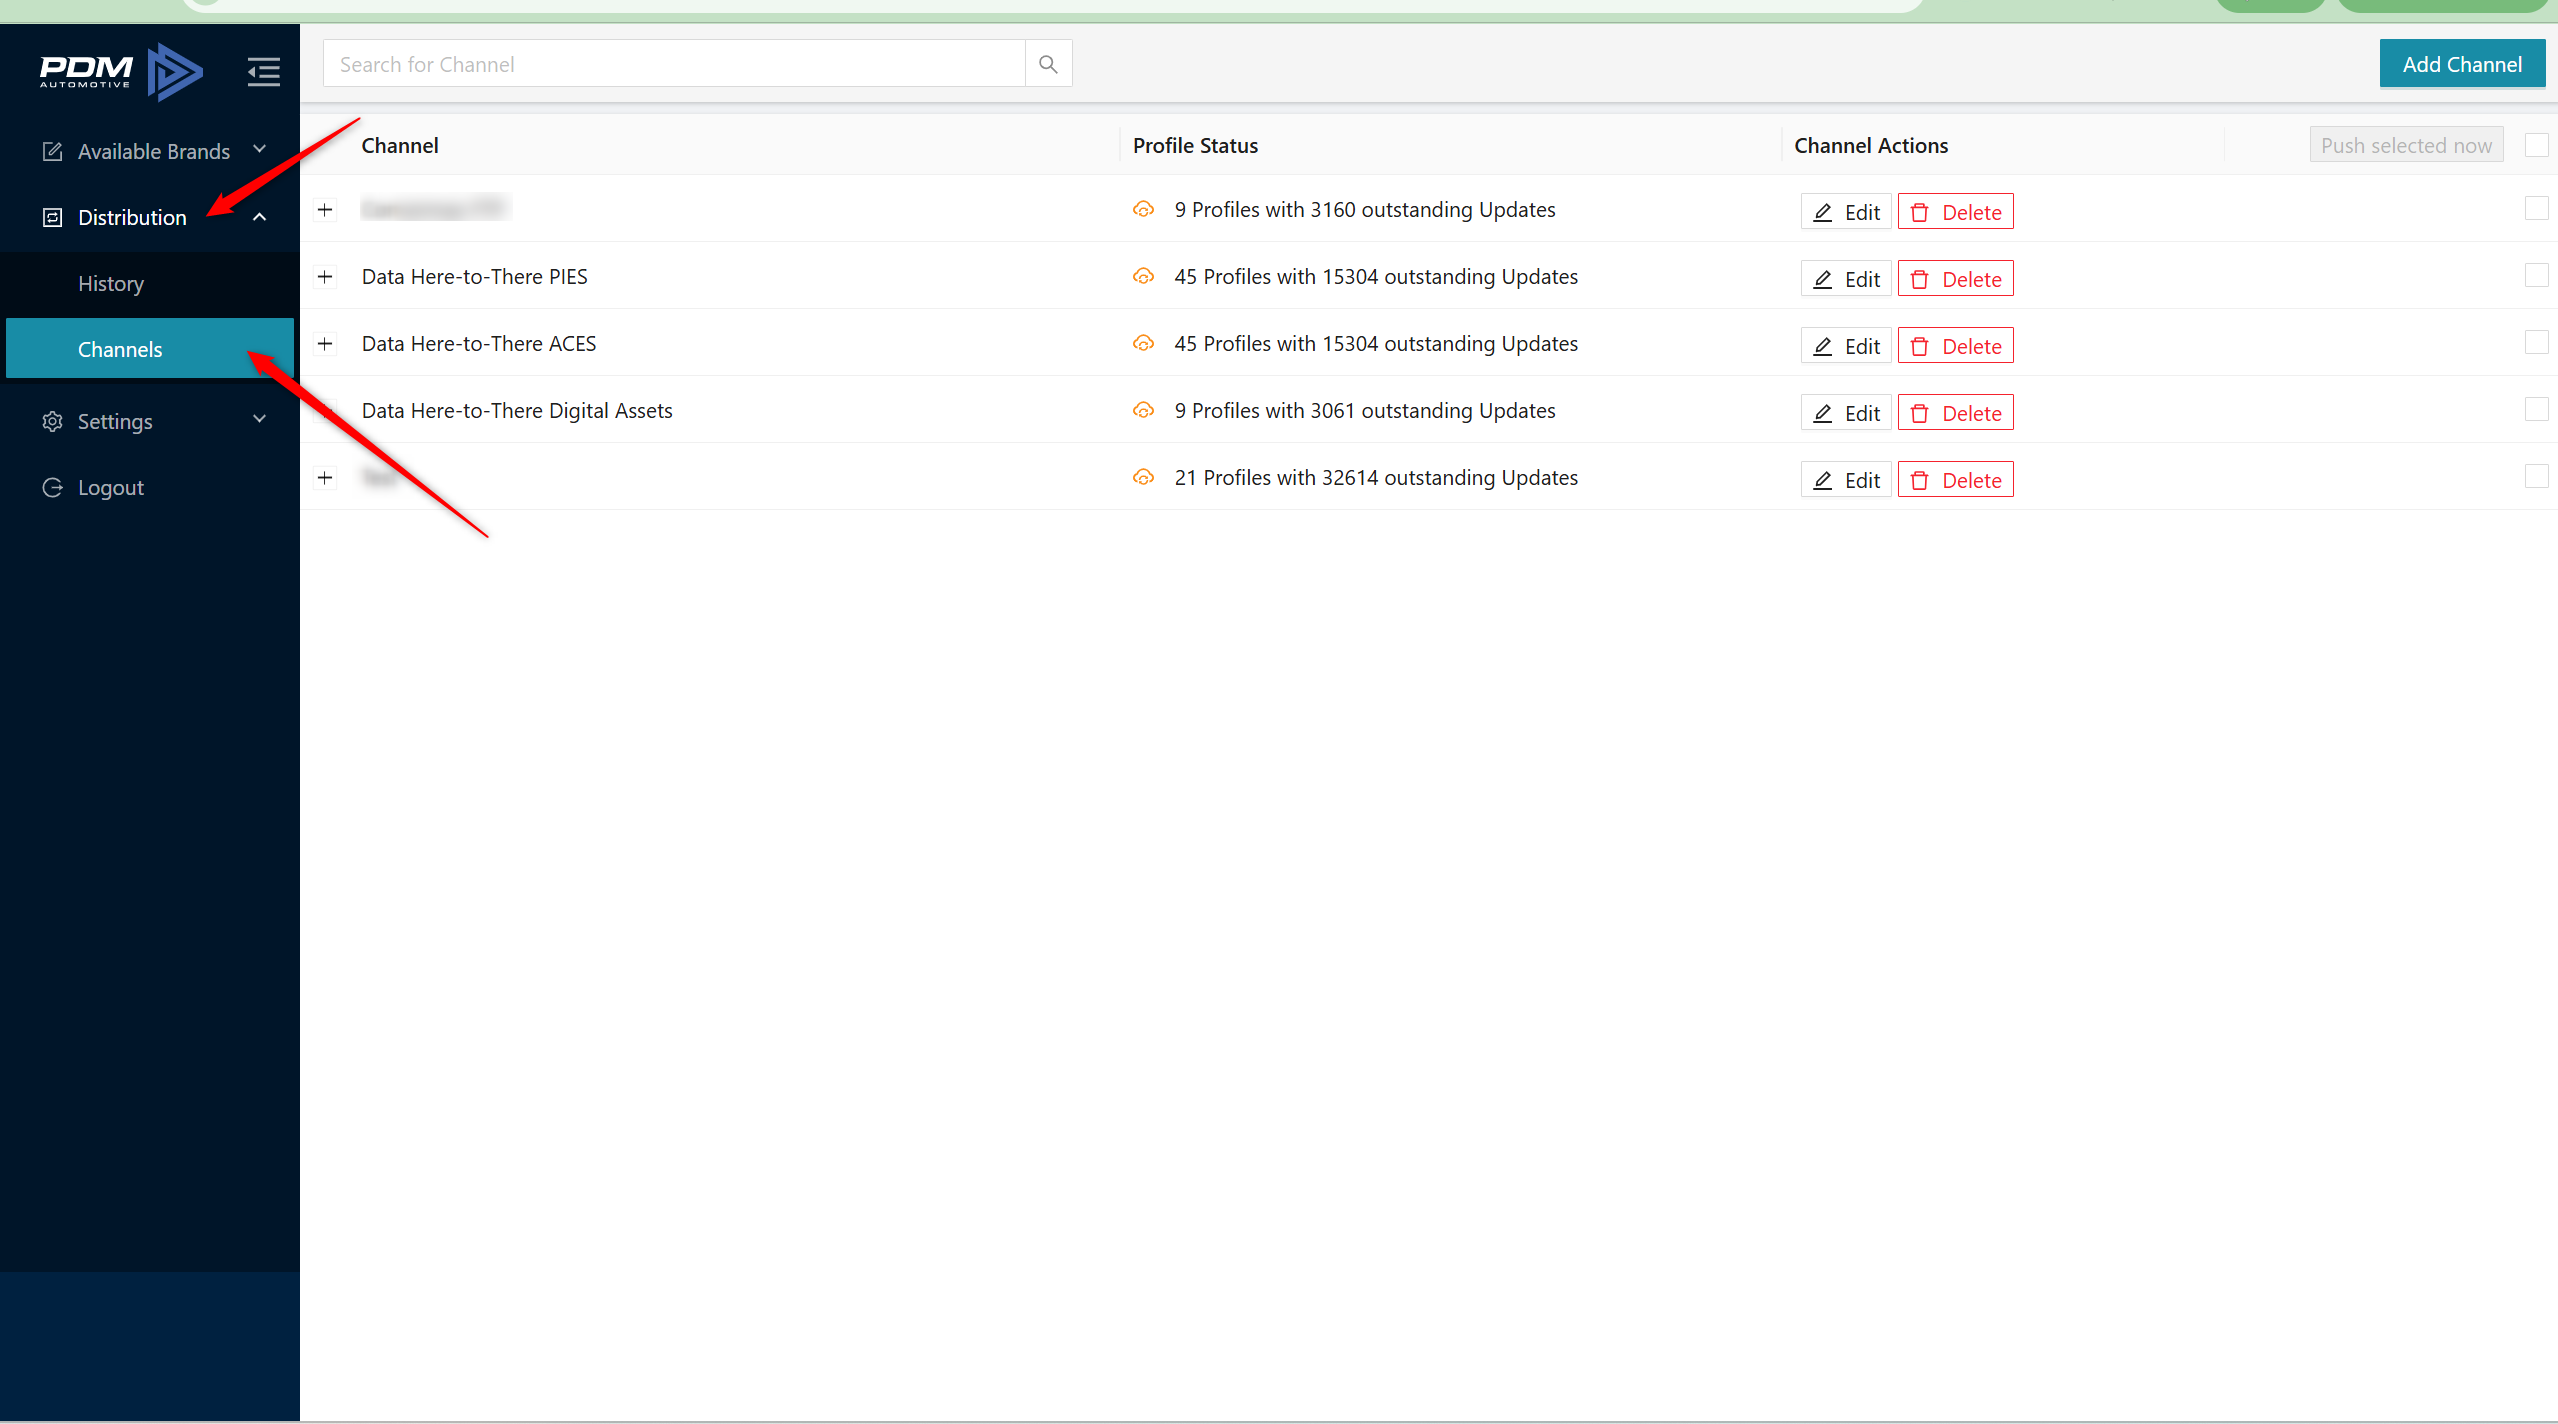Expand Available Brands menu chevron
This screenshot has height=1424, width=2558.
click(260, 150)
